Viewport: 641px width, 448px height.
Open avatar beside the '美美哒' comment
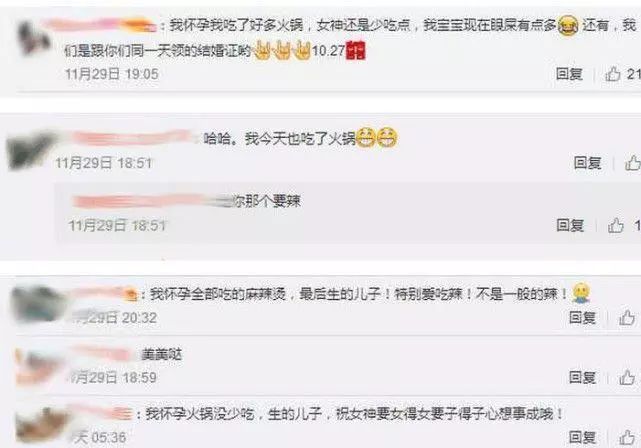click(38, 365)
